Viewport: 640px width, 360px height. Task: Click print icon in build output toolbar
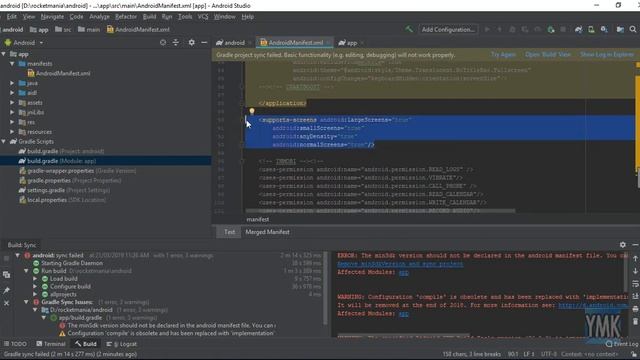coord(635,309)
